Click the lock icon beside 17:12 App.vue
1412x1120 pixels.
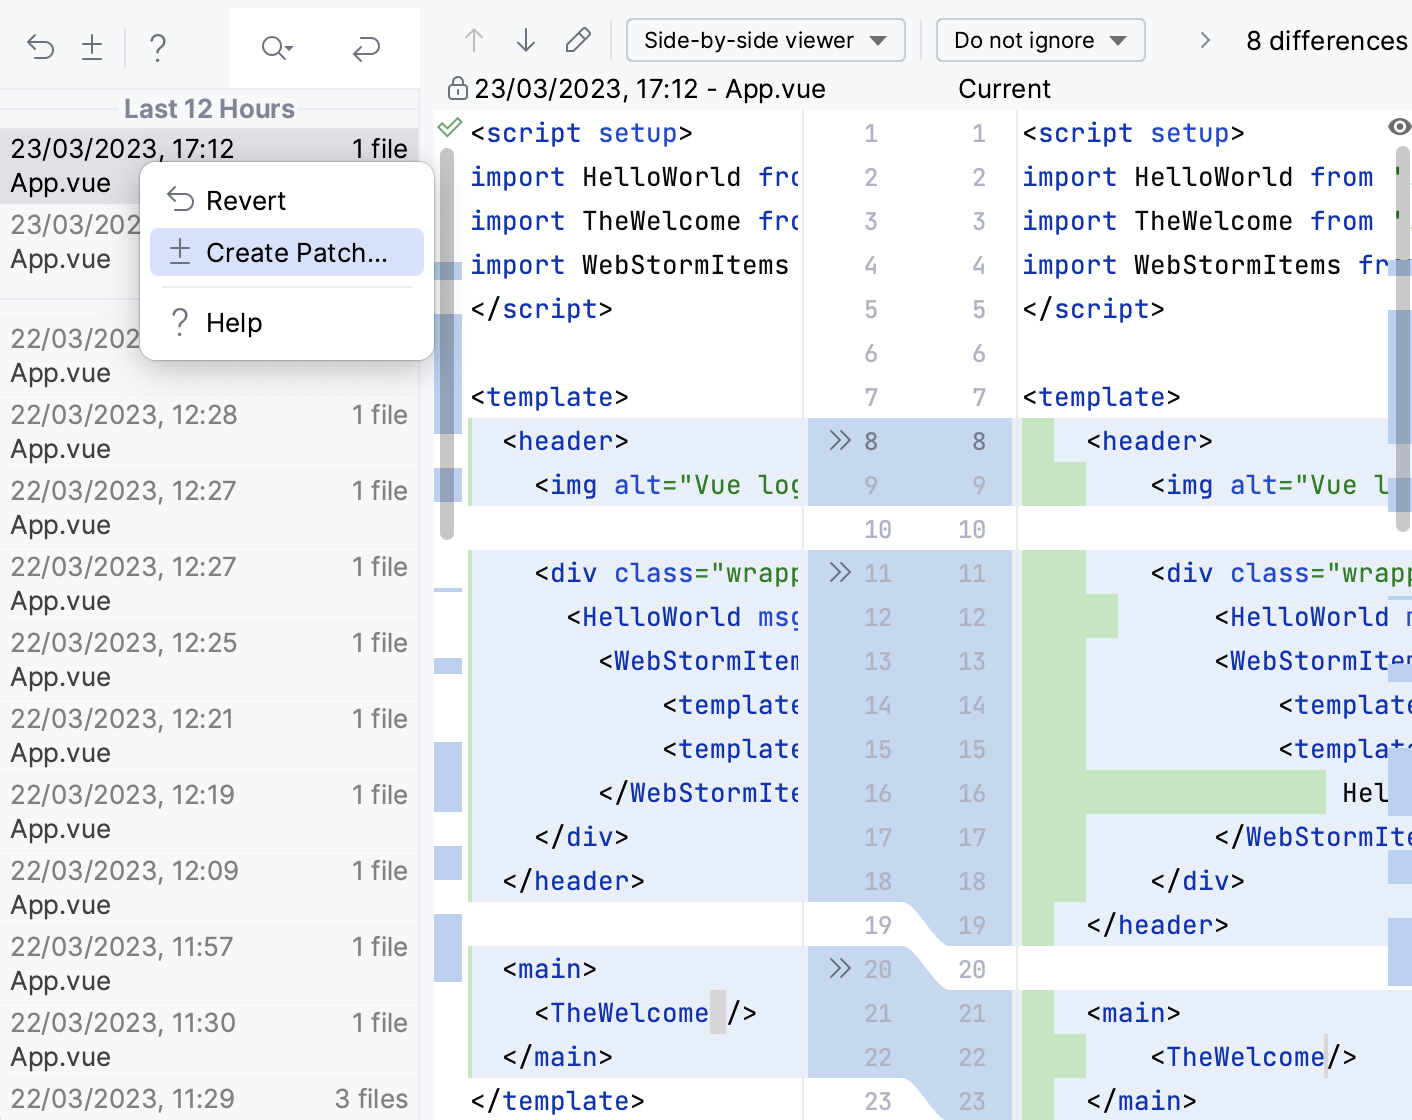click(x=458, y=89)
